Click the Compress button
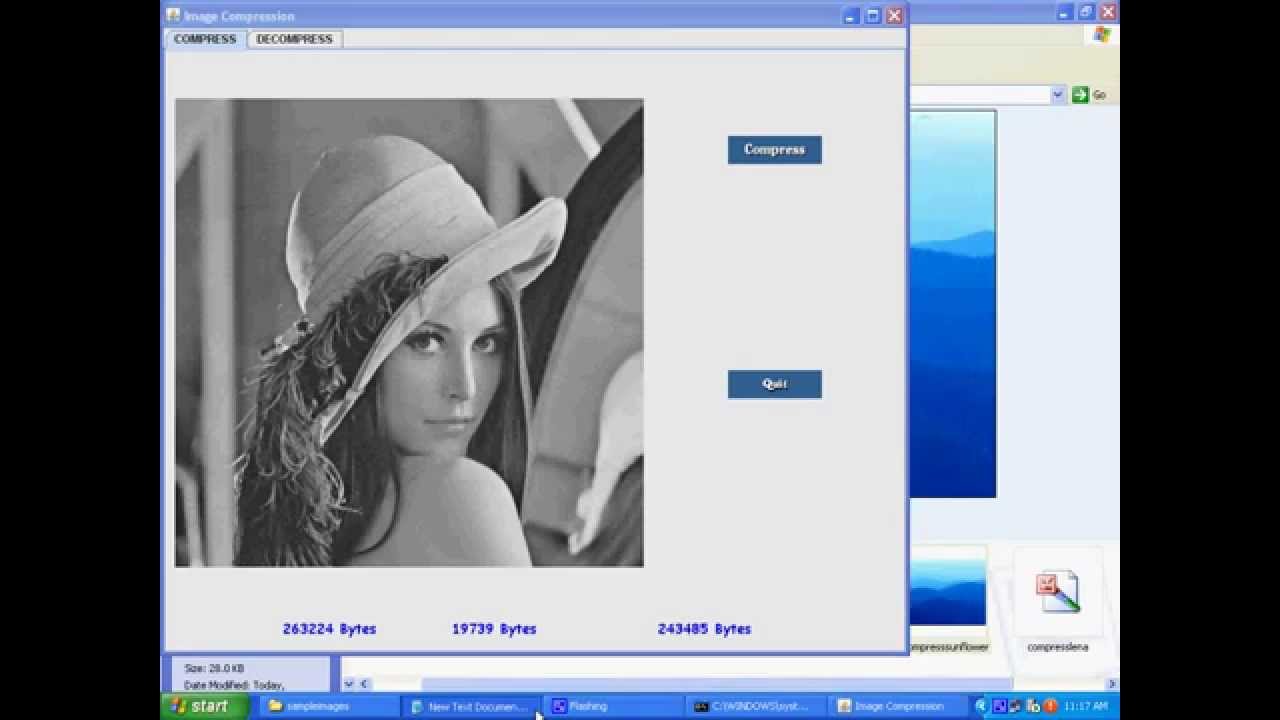This screenshot has height=720, width=1280. pyautogui.click(x=774, y=150)
